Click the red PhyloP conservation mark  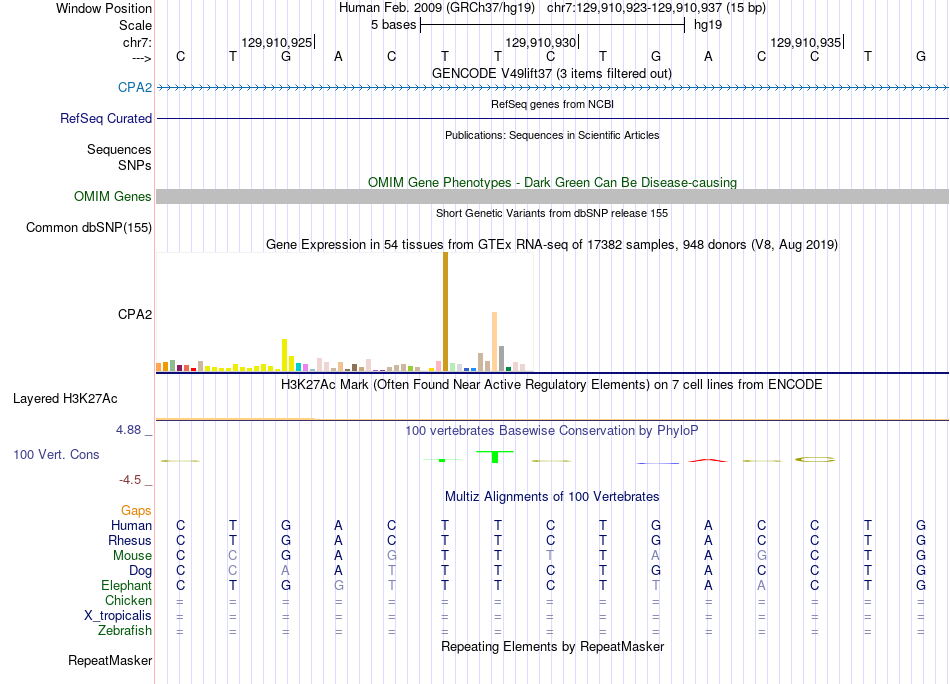(708, 460)
